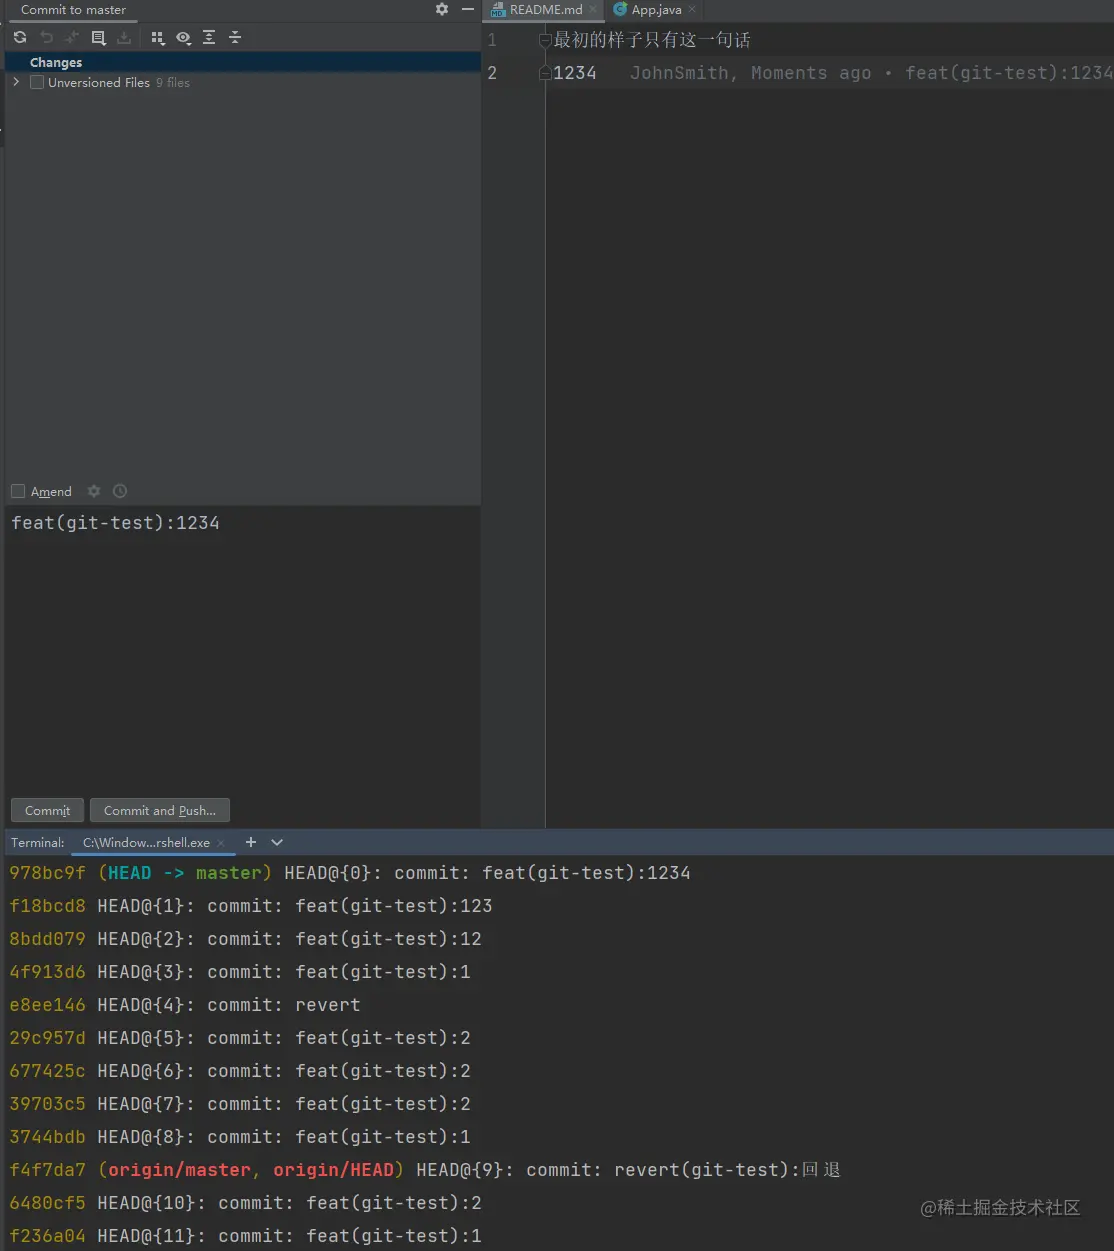This screenshot has height=1251, width=1114.
Task: Click hash f18bcd8 in terminal
Action: click(x=48, y=906)
